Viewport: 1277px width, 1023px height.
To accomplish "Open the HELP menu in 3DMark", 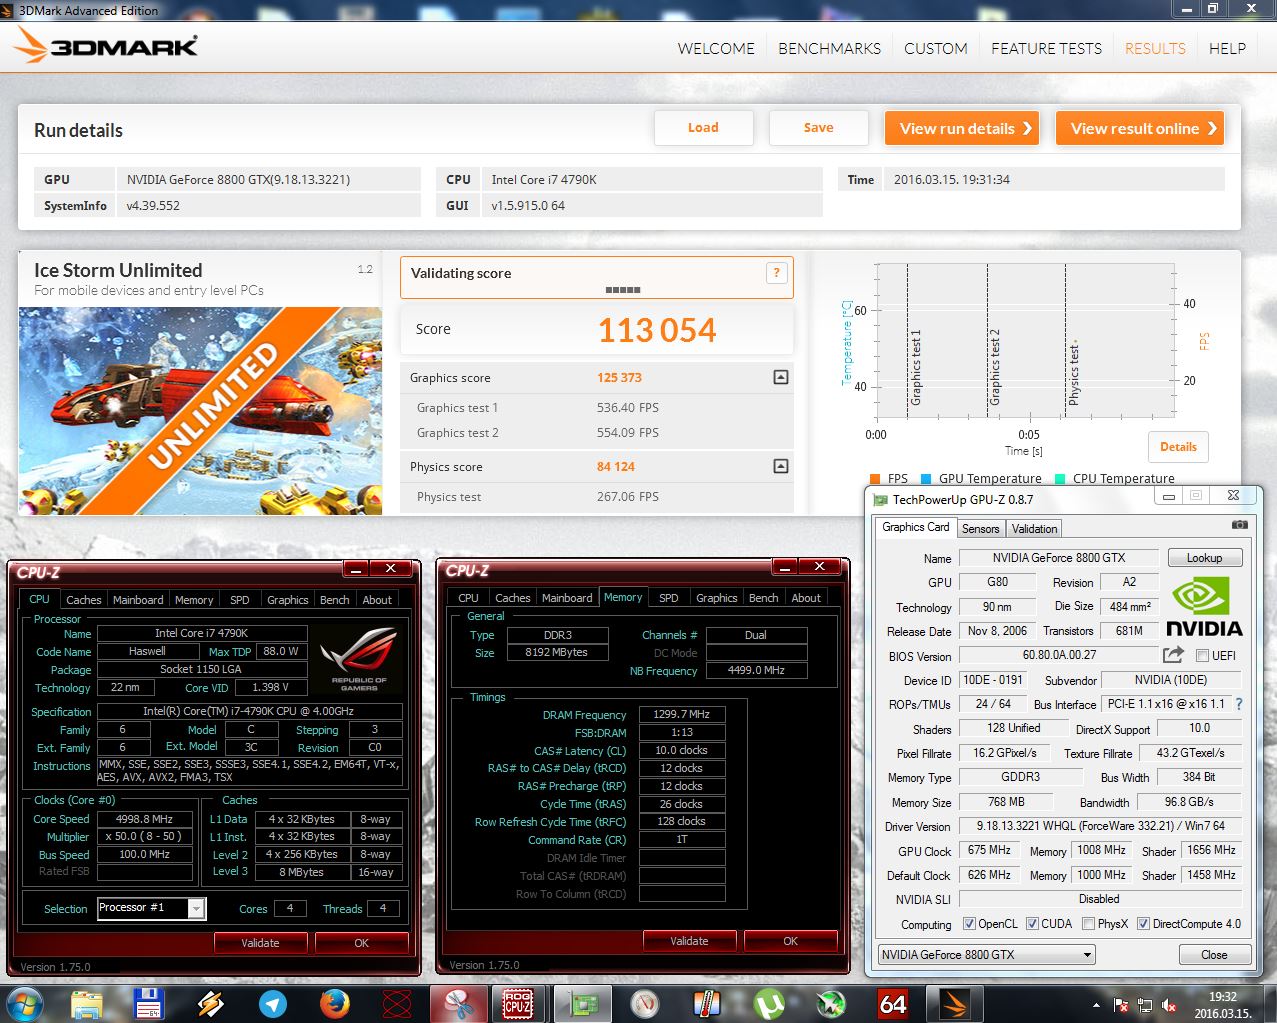I will coord(1227,48).
